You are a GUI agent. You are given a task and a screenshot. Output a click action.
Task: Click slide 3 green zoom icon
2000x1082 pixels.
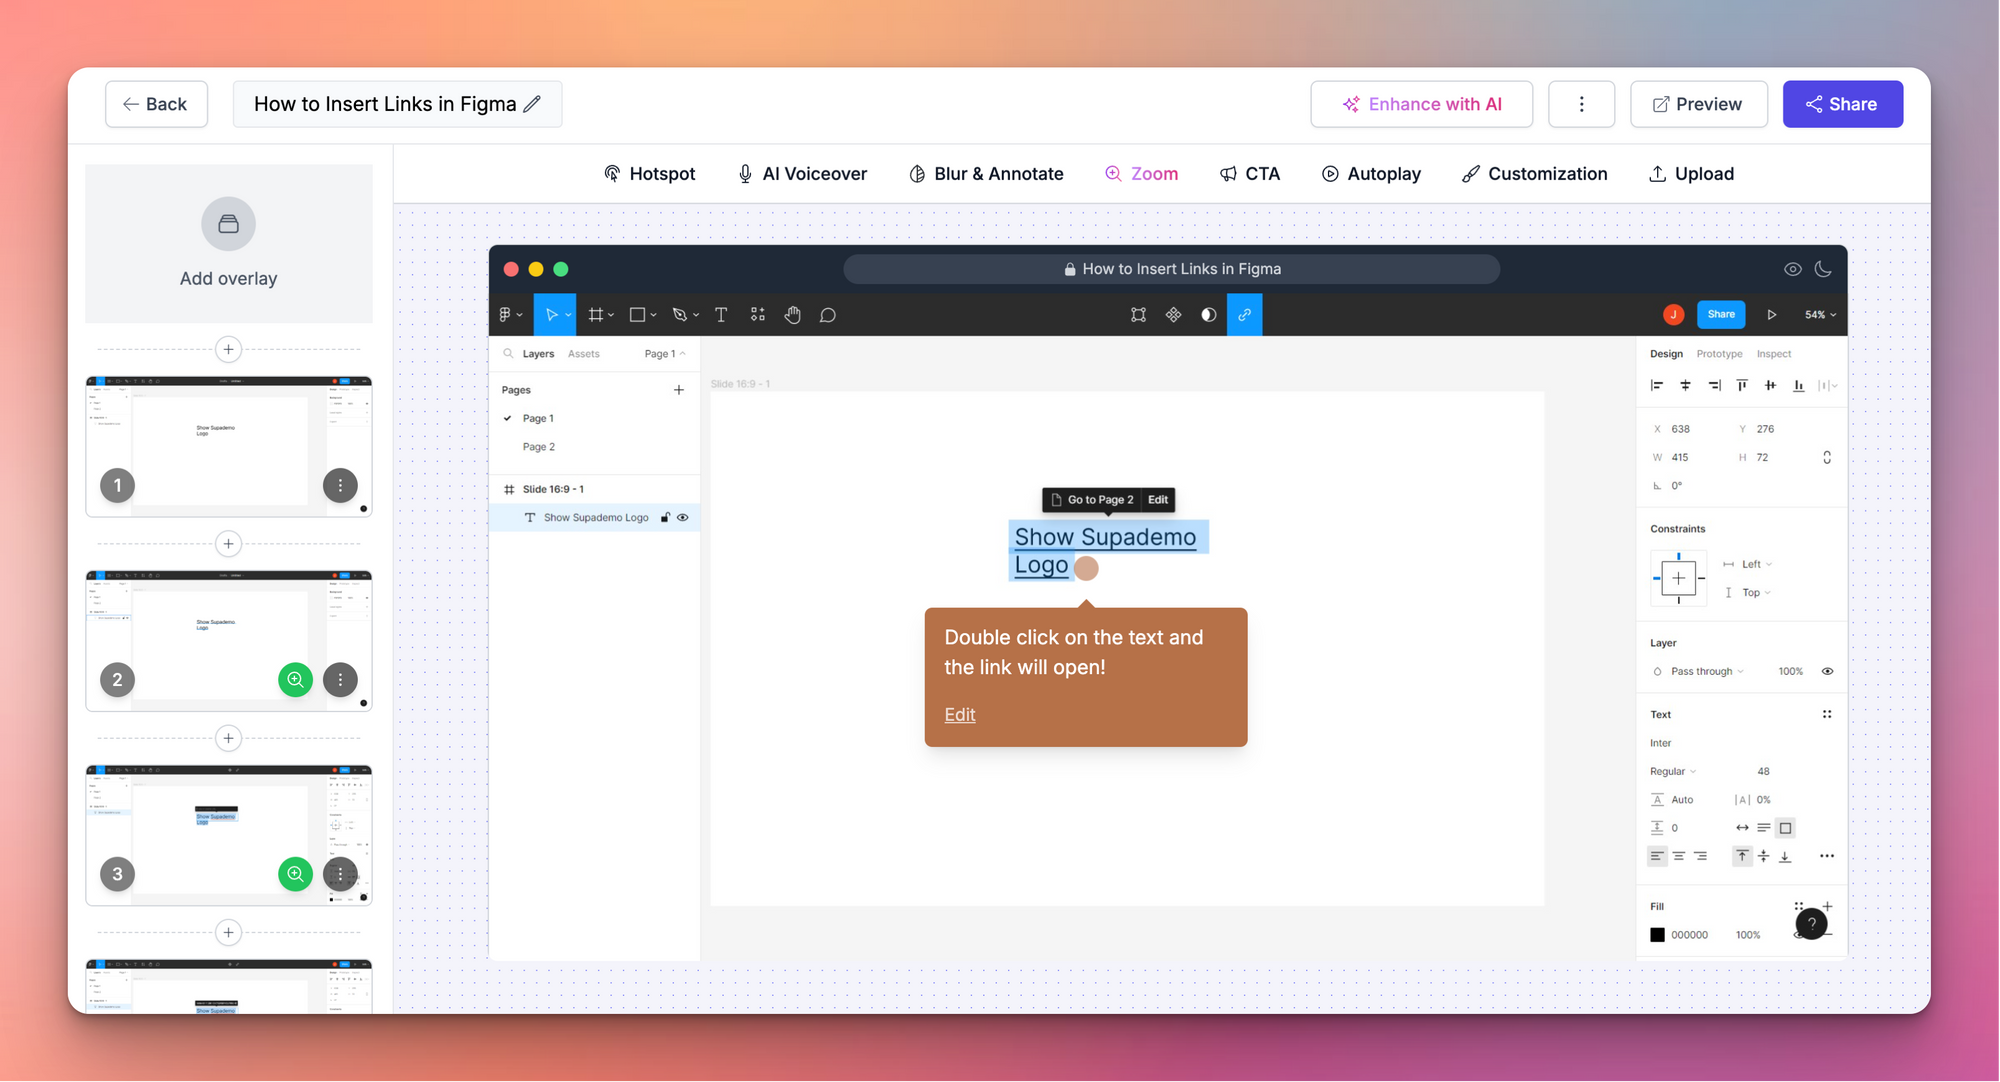point(295,874)
